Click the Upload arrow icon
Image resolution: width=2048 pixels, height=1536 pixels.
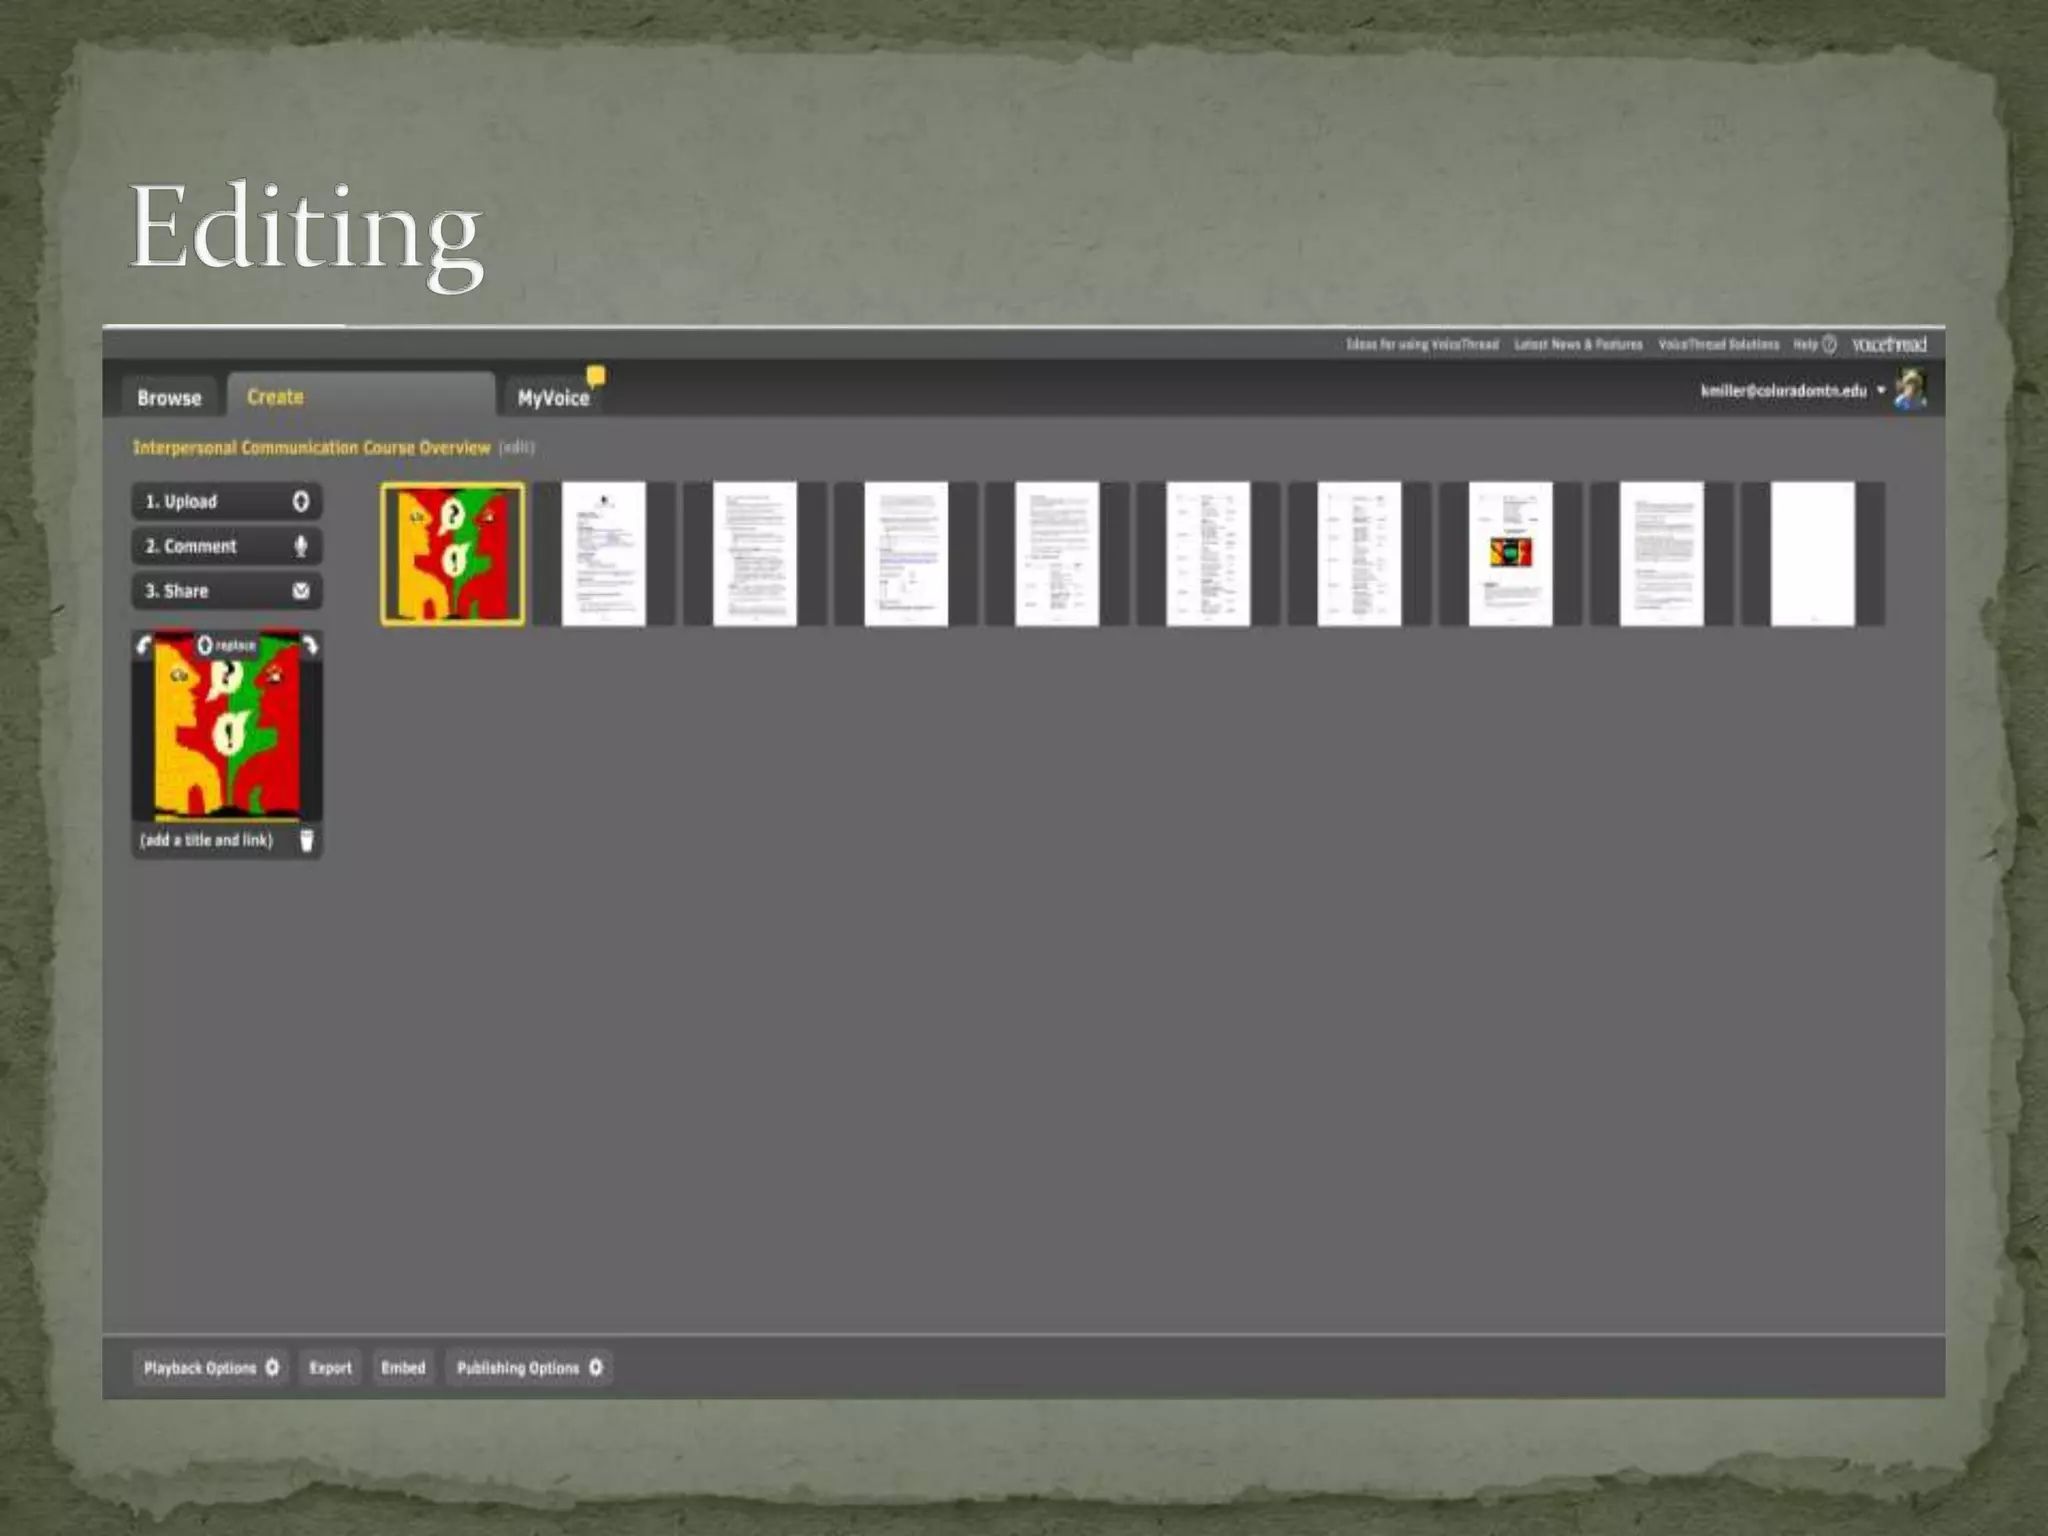[300, 501]
